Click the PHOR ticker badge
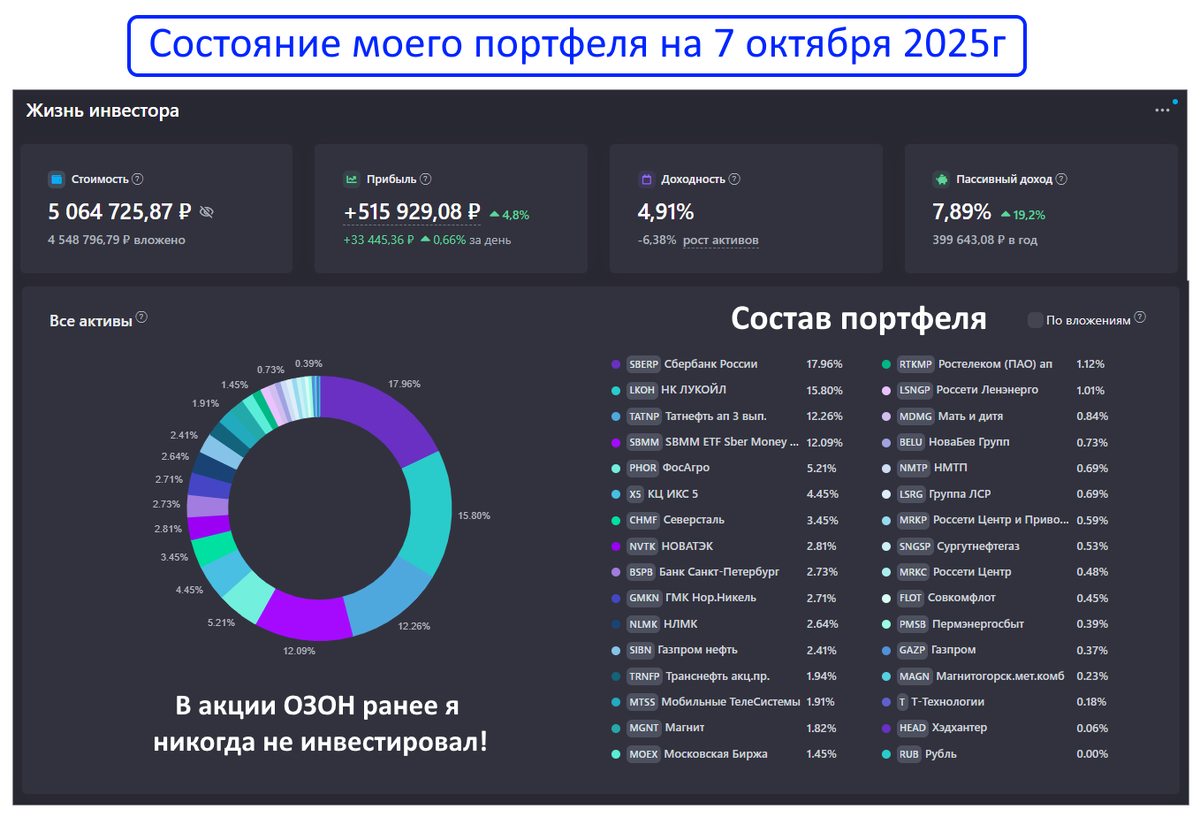 tap(642, 468)
